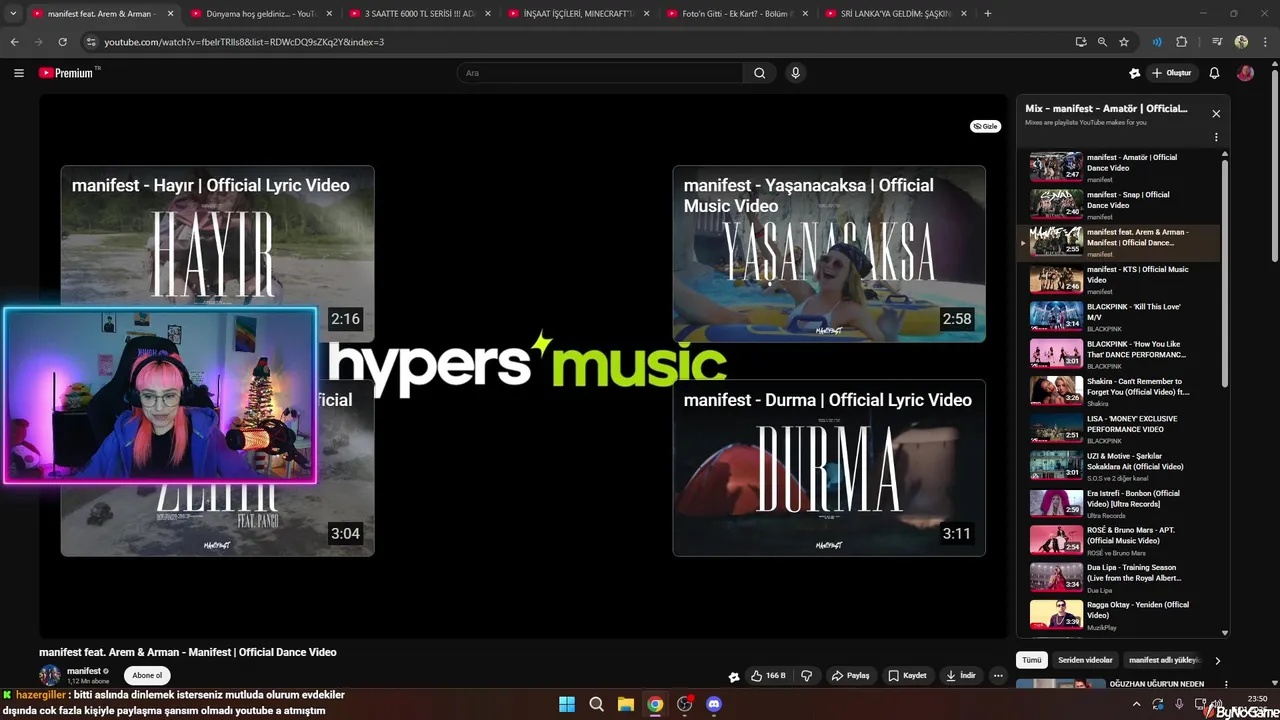Screen dimensions: 1280x720
Task: Open the YouTube hamburger guide menu
Action: 18,73
